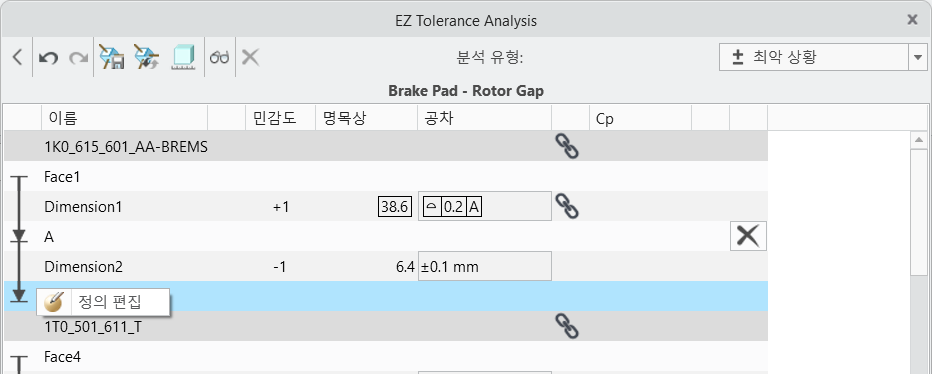Click the link icon on the 1T0_501_611_T row

point(567,326)
